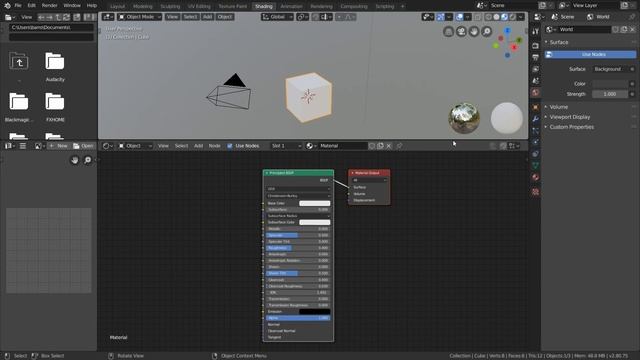The height and width of the screenshot is (360, 640).
Task: Switch to the Compositing workspace tab
Action: 354,7
